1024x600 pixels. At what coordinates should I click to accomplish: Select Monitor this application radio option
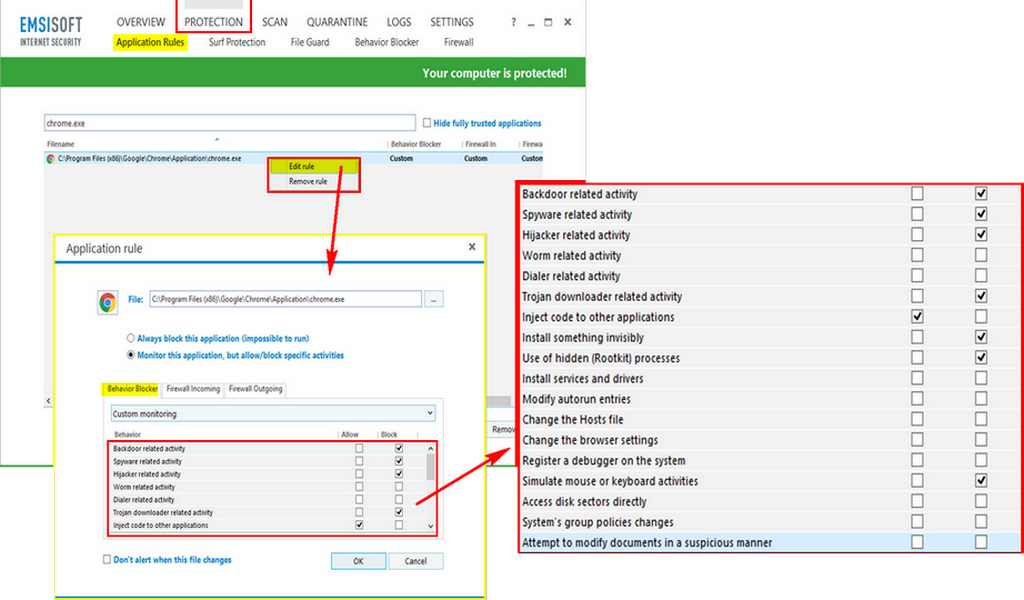coord(131,355)
